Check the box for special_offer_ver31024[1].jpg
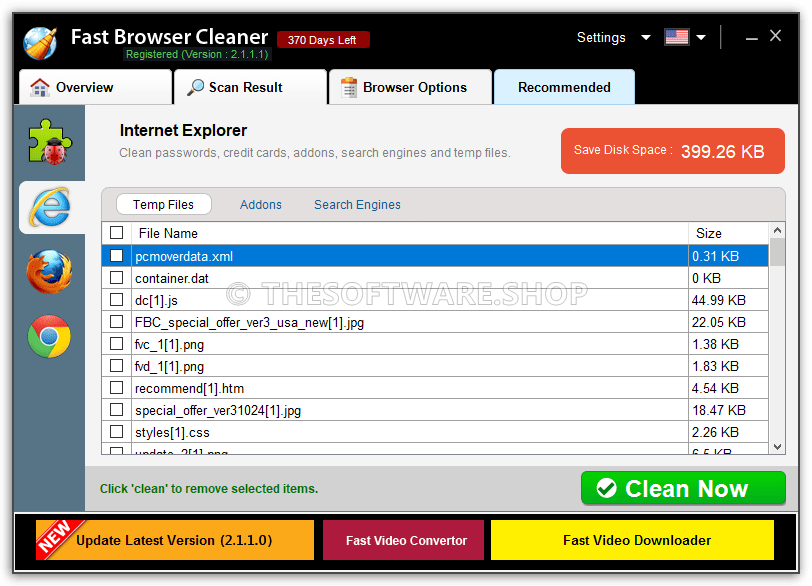The height and width of the screenshot is (586, 812). click(x=117, y=410)
